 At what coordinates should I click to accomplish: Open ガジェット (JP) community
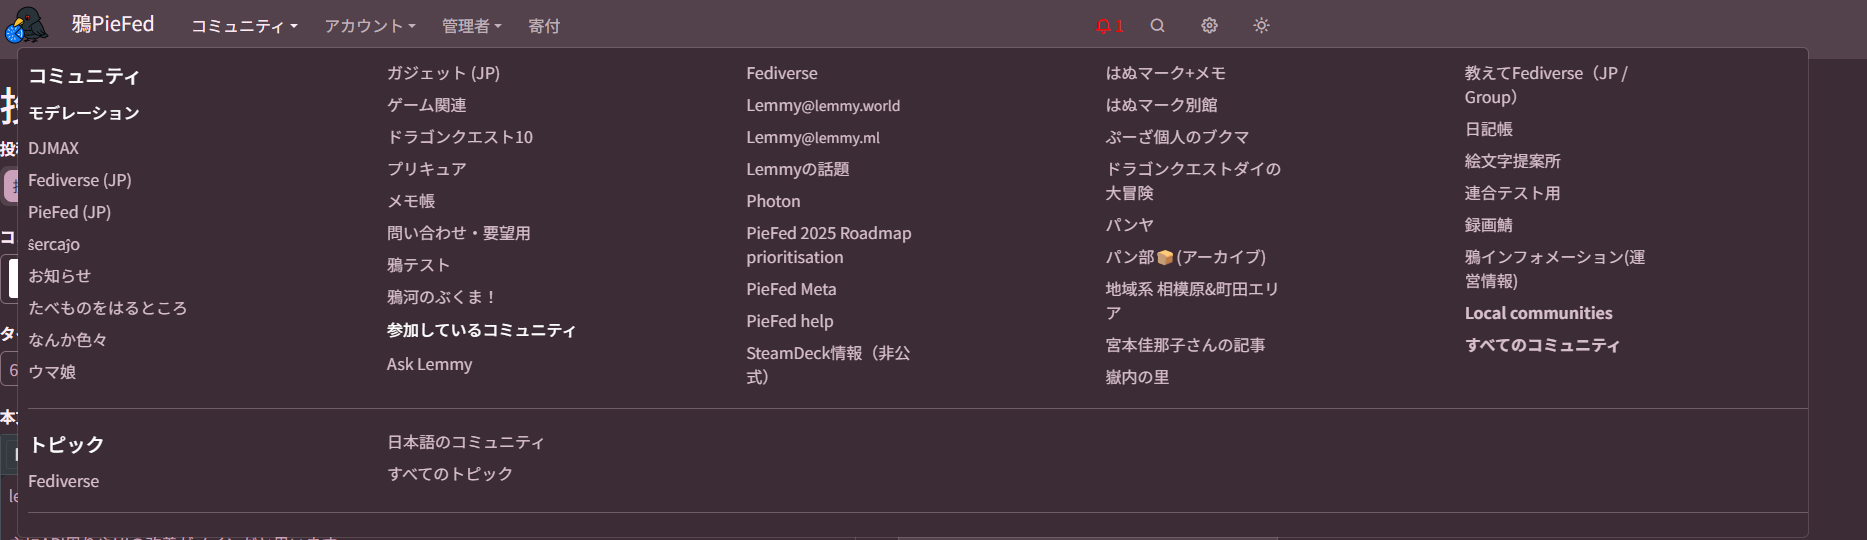click(x=443, y=73)
